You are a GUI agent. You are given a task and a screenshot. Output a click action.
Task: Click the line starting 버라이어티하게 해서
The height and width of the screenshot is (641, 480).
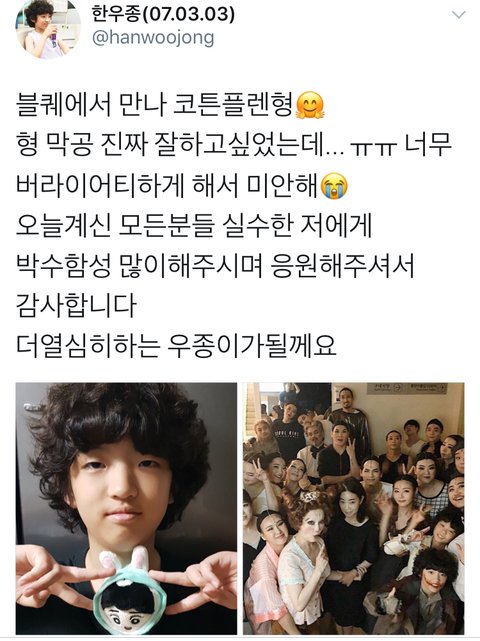tap(182, 186)
